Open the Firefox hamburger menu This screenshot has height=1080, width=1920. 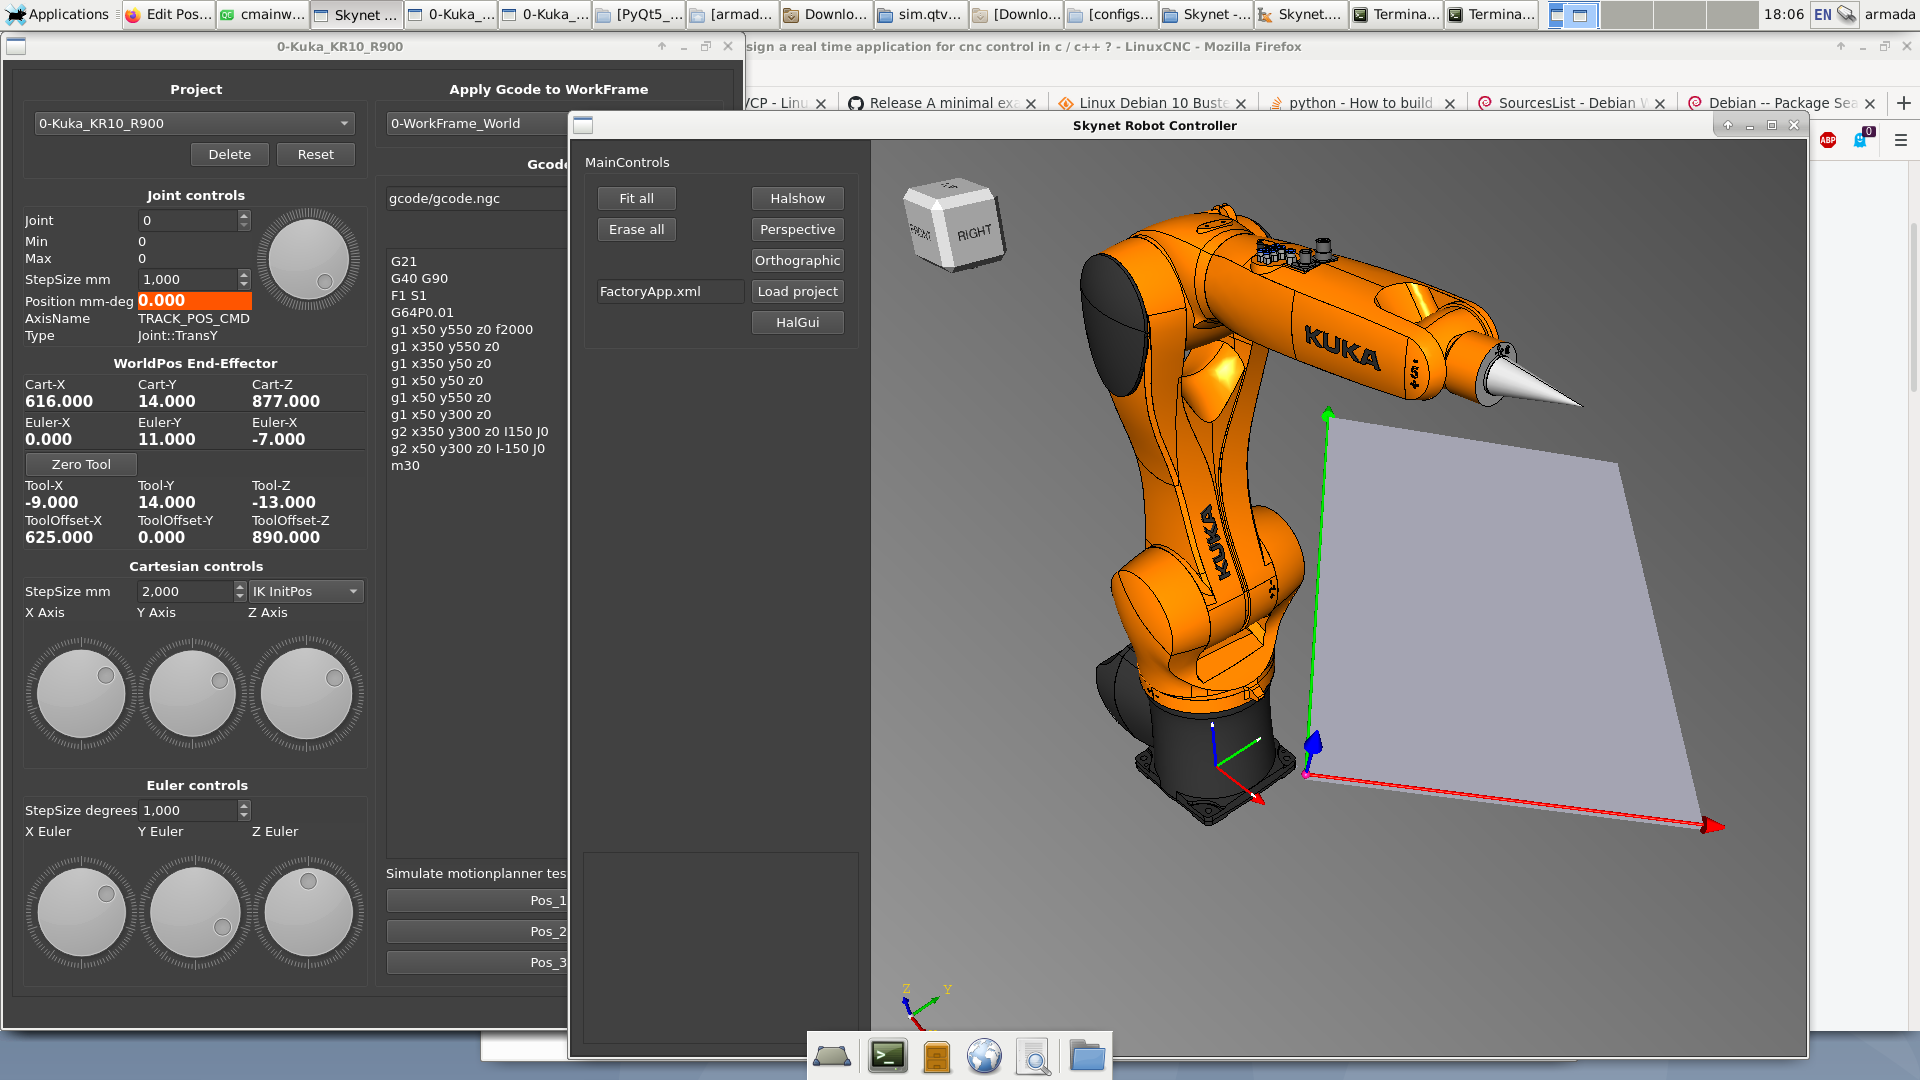click(1901, 140)
